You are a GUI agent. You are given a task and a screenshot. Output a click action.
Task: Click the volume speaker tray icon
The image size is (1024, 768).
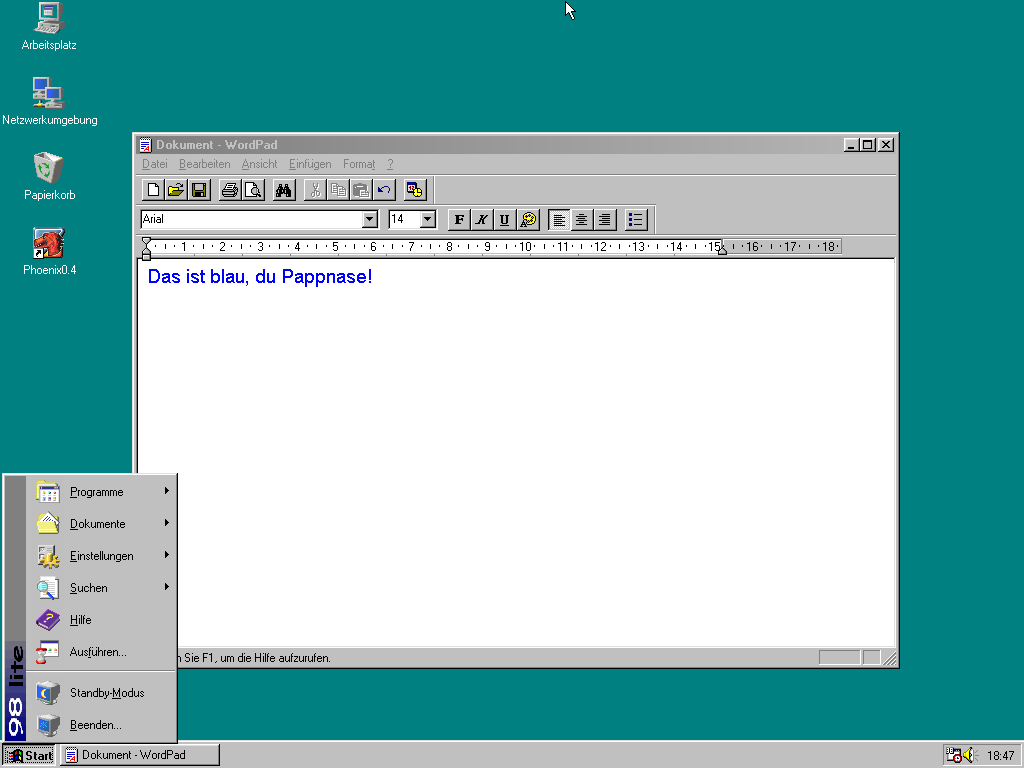969,755
